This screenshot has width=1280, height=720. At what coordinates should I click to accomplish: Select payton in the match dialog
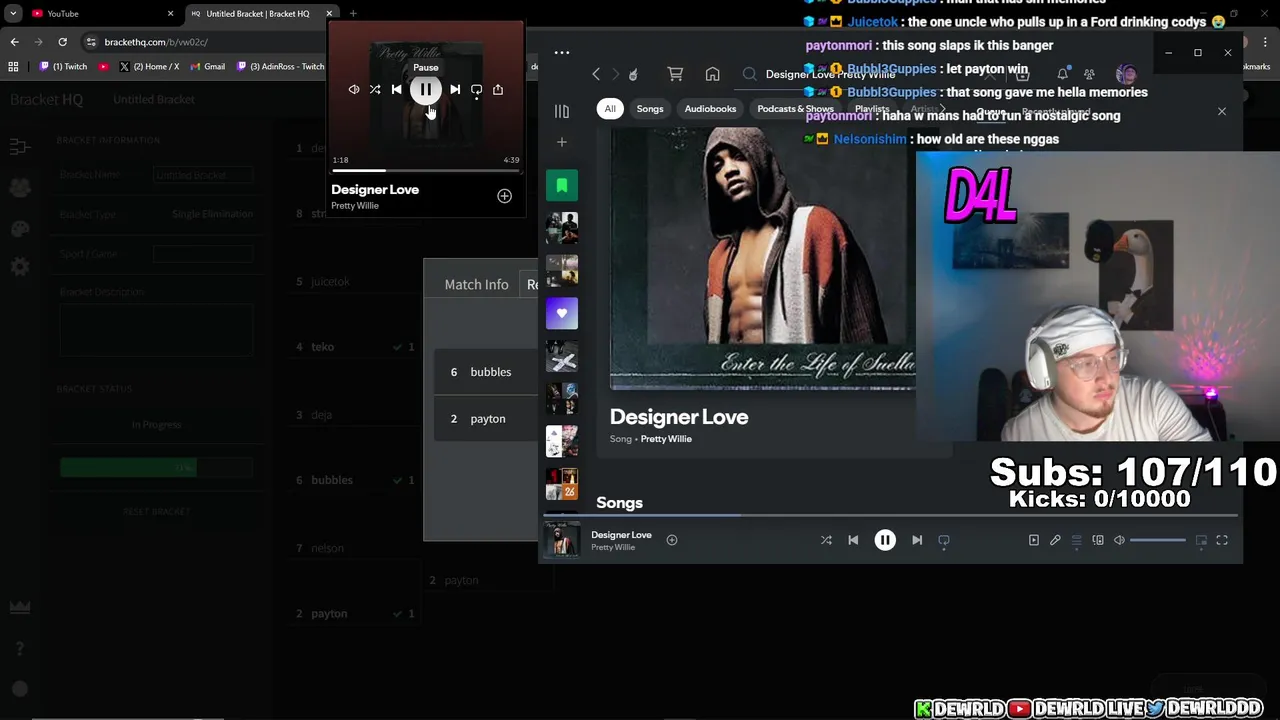pos(486,419)
